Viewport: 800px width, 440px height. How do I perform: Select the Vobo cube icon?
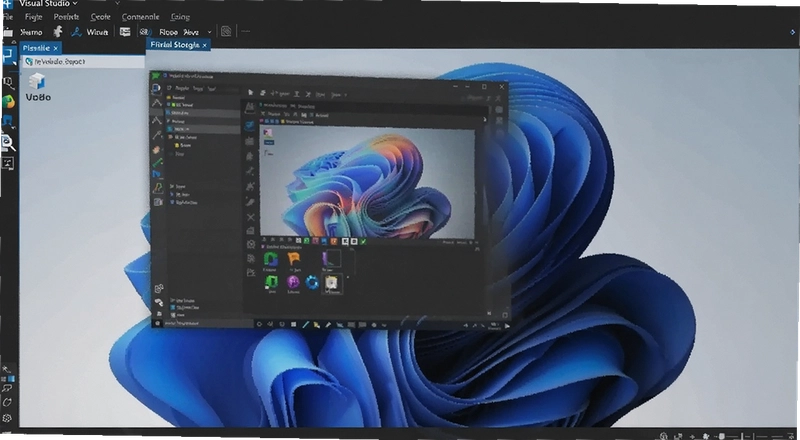(37, 81)
